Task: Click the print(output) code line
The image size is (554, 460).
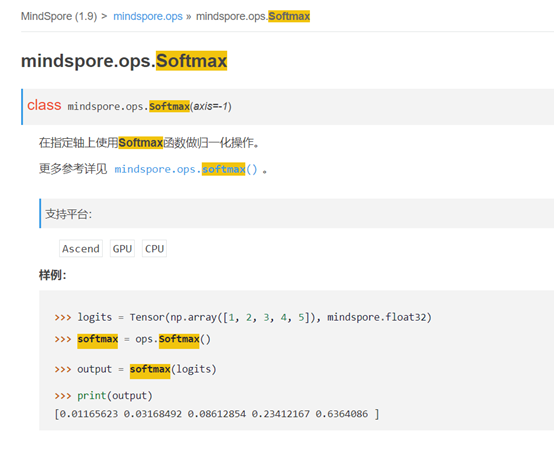Action: [x=103, y=396]
